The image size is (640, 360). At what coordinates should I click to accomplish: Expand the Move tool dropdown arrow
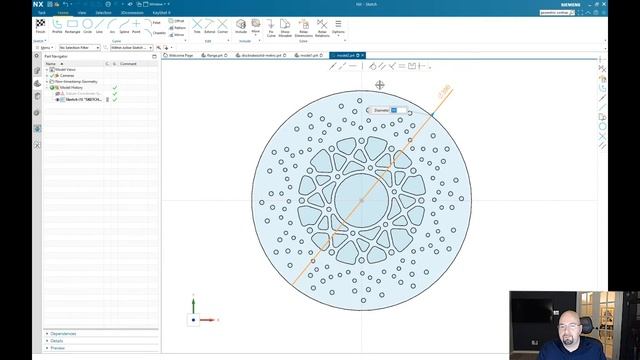(x=256, y=35)
